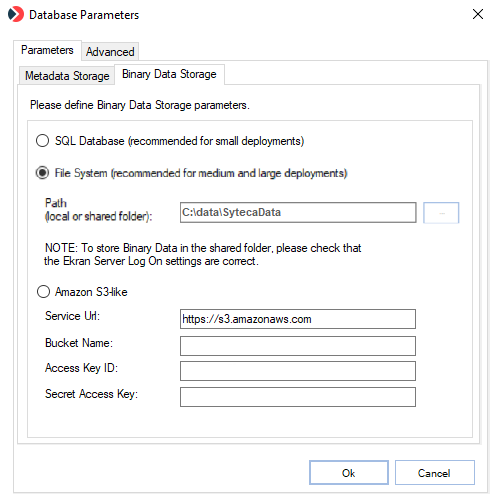The image size is (502, 496).
Task: Select the SQL Database radio button
Action: click(43, 141)
